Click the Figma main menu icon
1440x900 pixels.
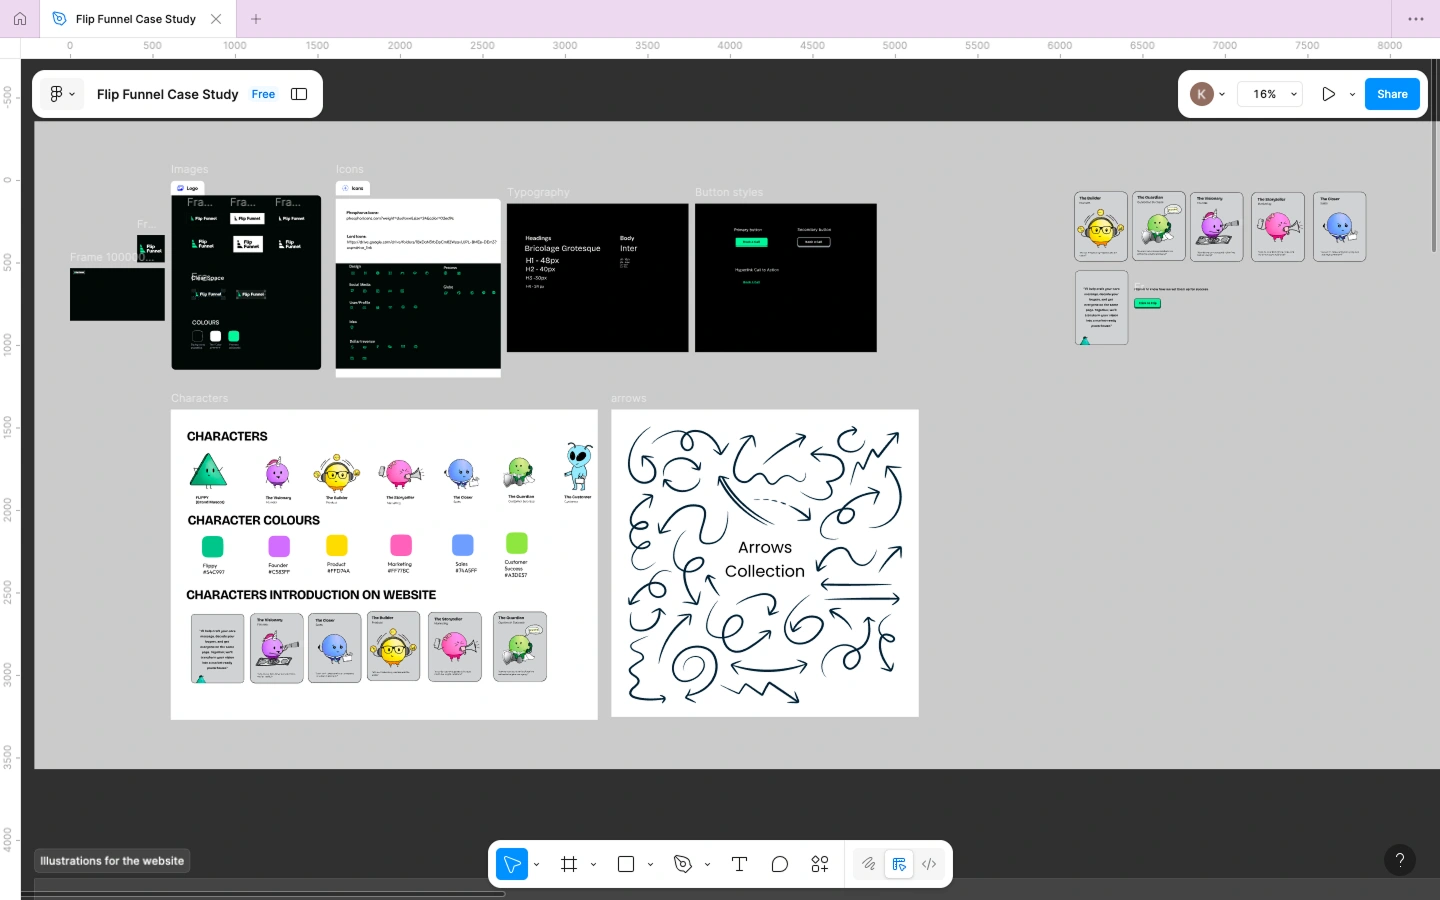[x=57, y=93]
